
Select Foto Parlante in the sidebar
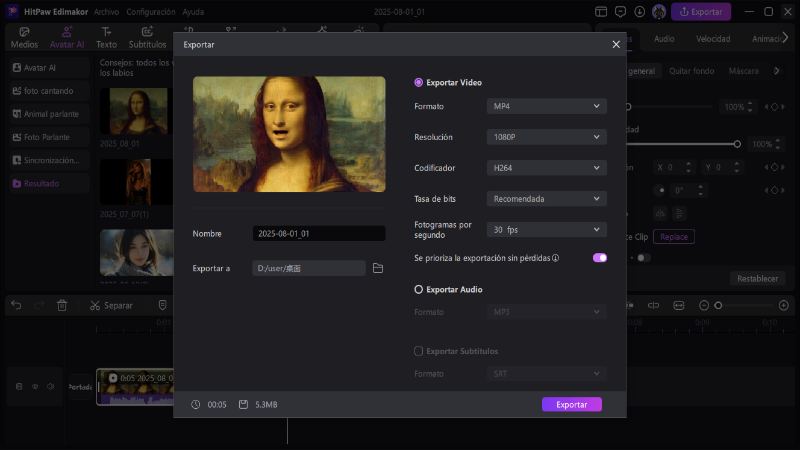pyautogui.click(x=49, y=137)
